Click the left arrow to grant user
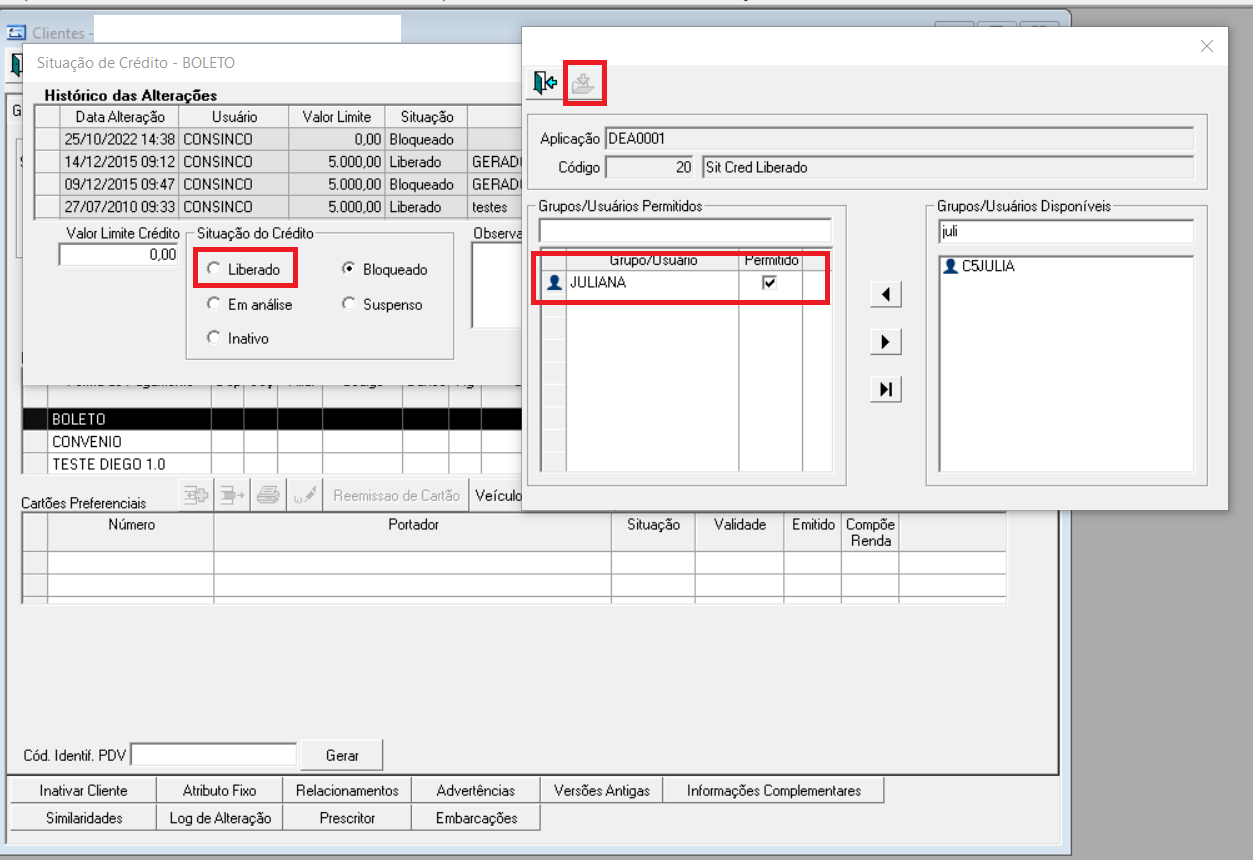Screen dimensions: 1253x860 coord(885,294)
